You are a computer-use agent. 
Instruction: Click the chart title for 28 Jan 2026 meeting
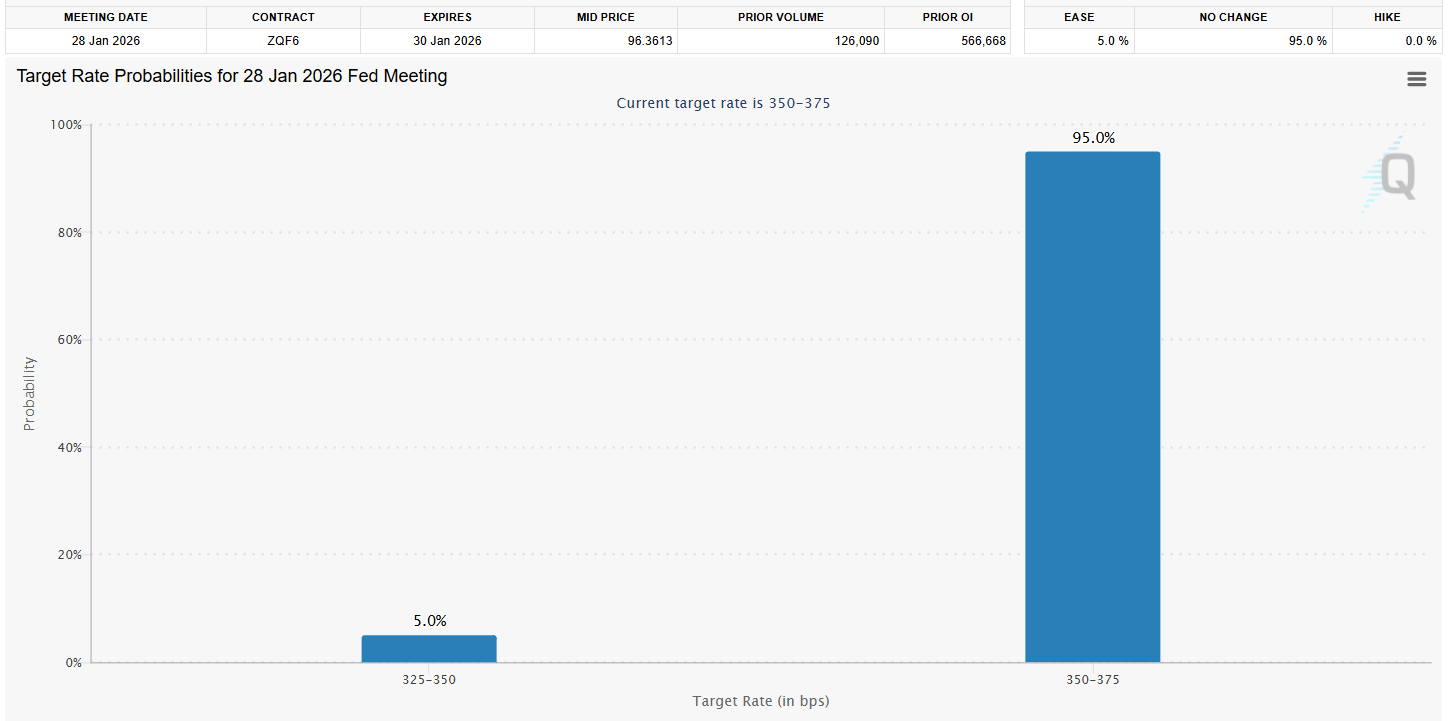point(232,76)
